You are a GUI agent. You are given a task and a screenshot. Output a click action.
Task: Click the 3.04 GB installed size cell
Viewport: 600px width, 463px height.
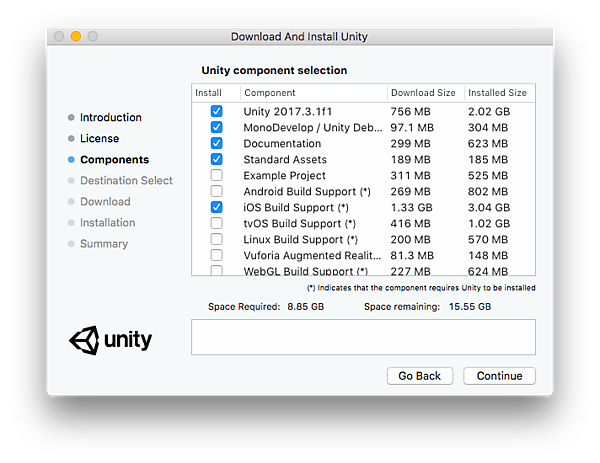pos(489,208)
